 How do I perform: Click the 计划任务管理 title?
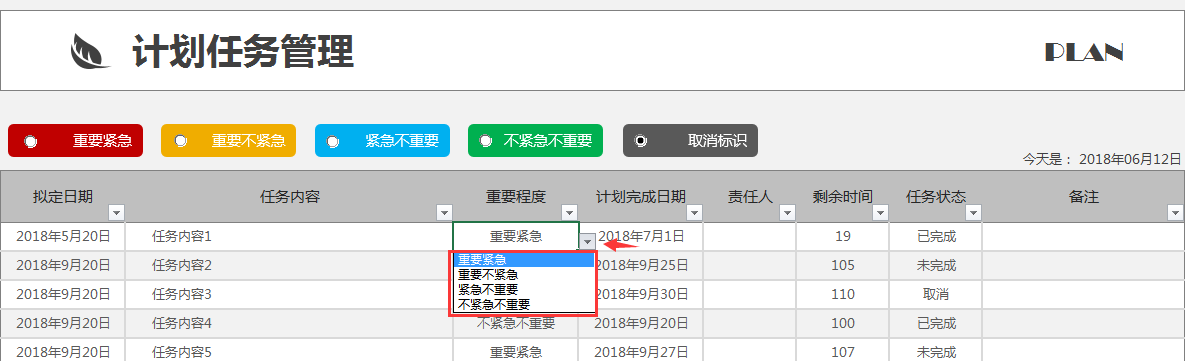coord(243,51)
